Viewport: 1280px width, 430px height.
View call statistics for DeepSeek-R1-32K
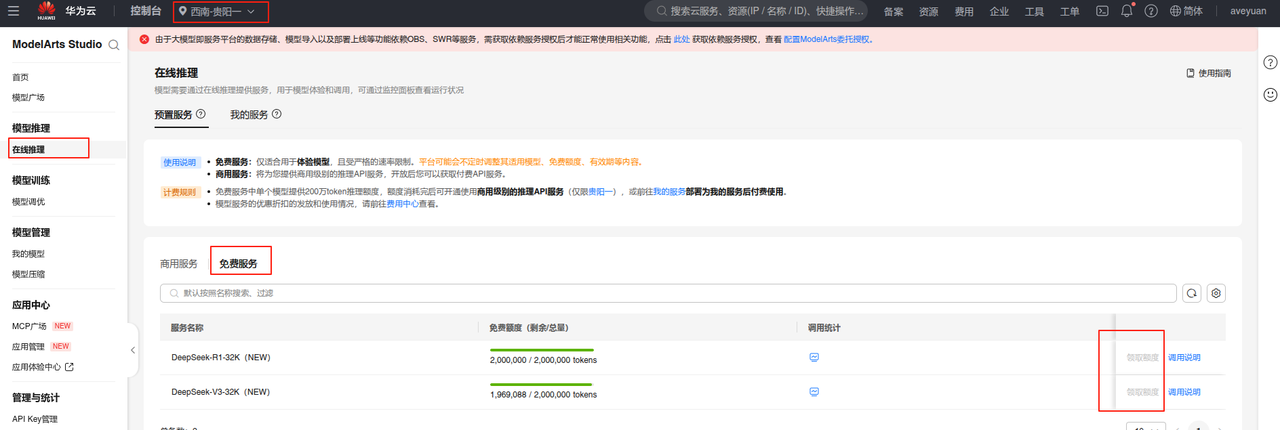814,357
